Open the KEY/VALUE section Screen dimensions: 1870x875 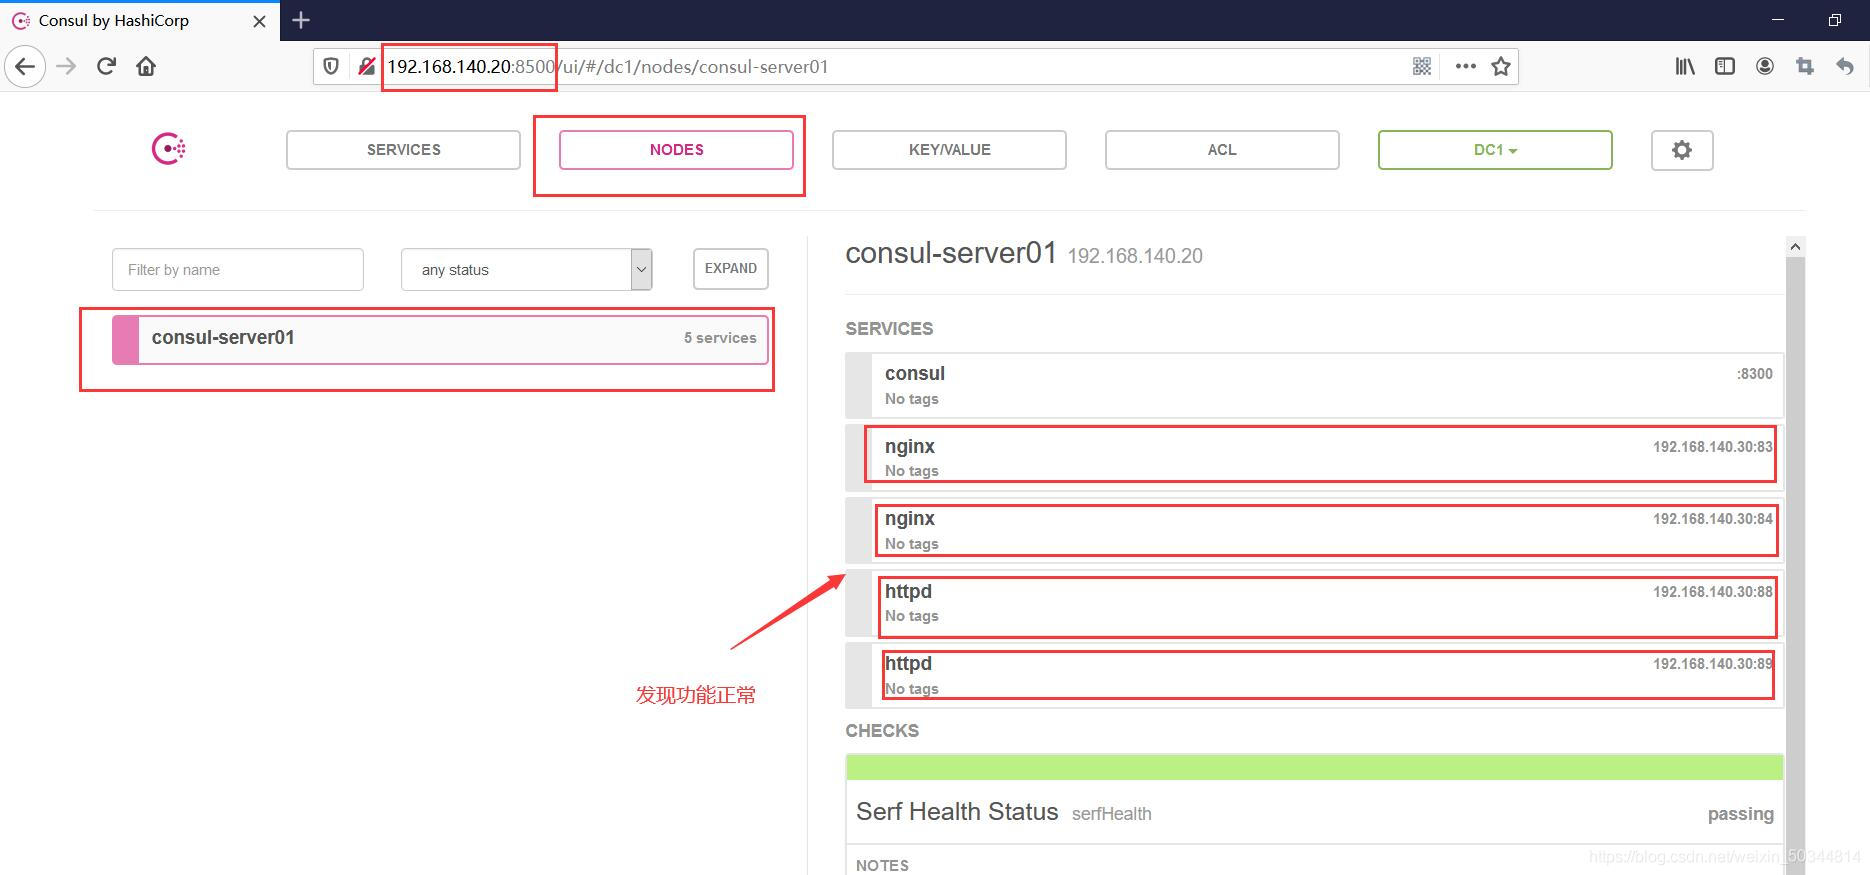click(x=949, y=150)
